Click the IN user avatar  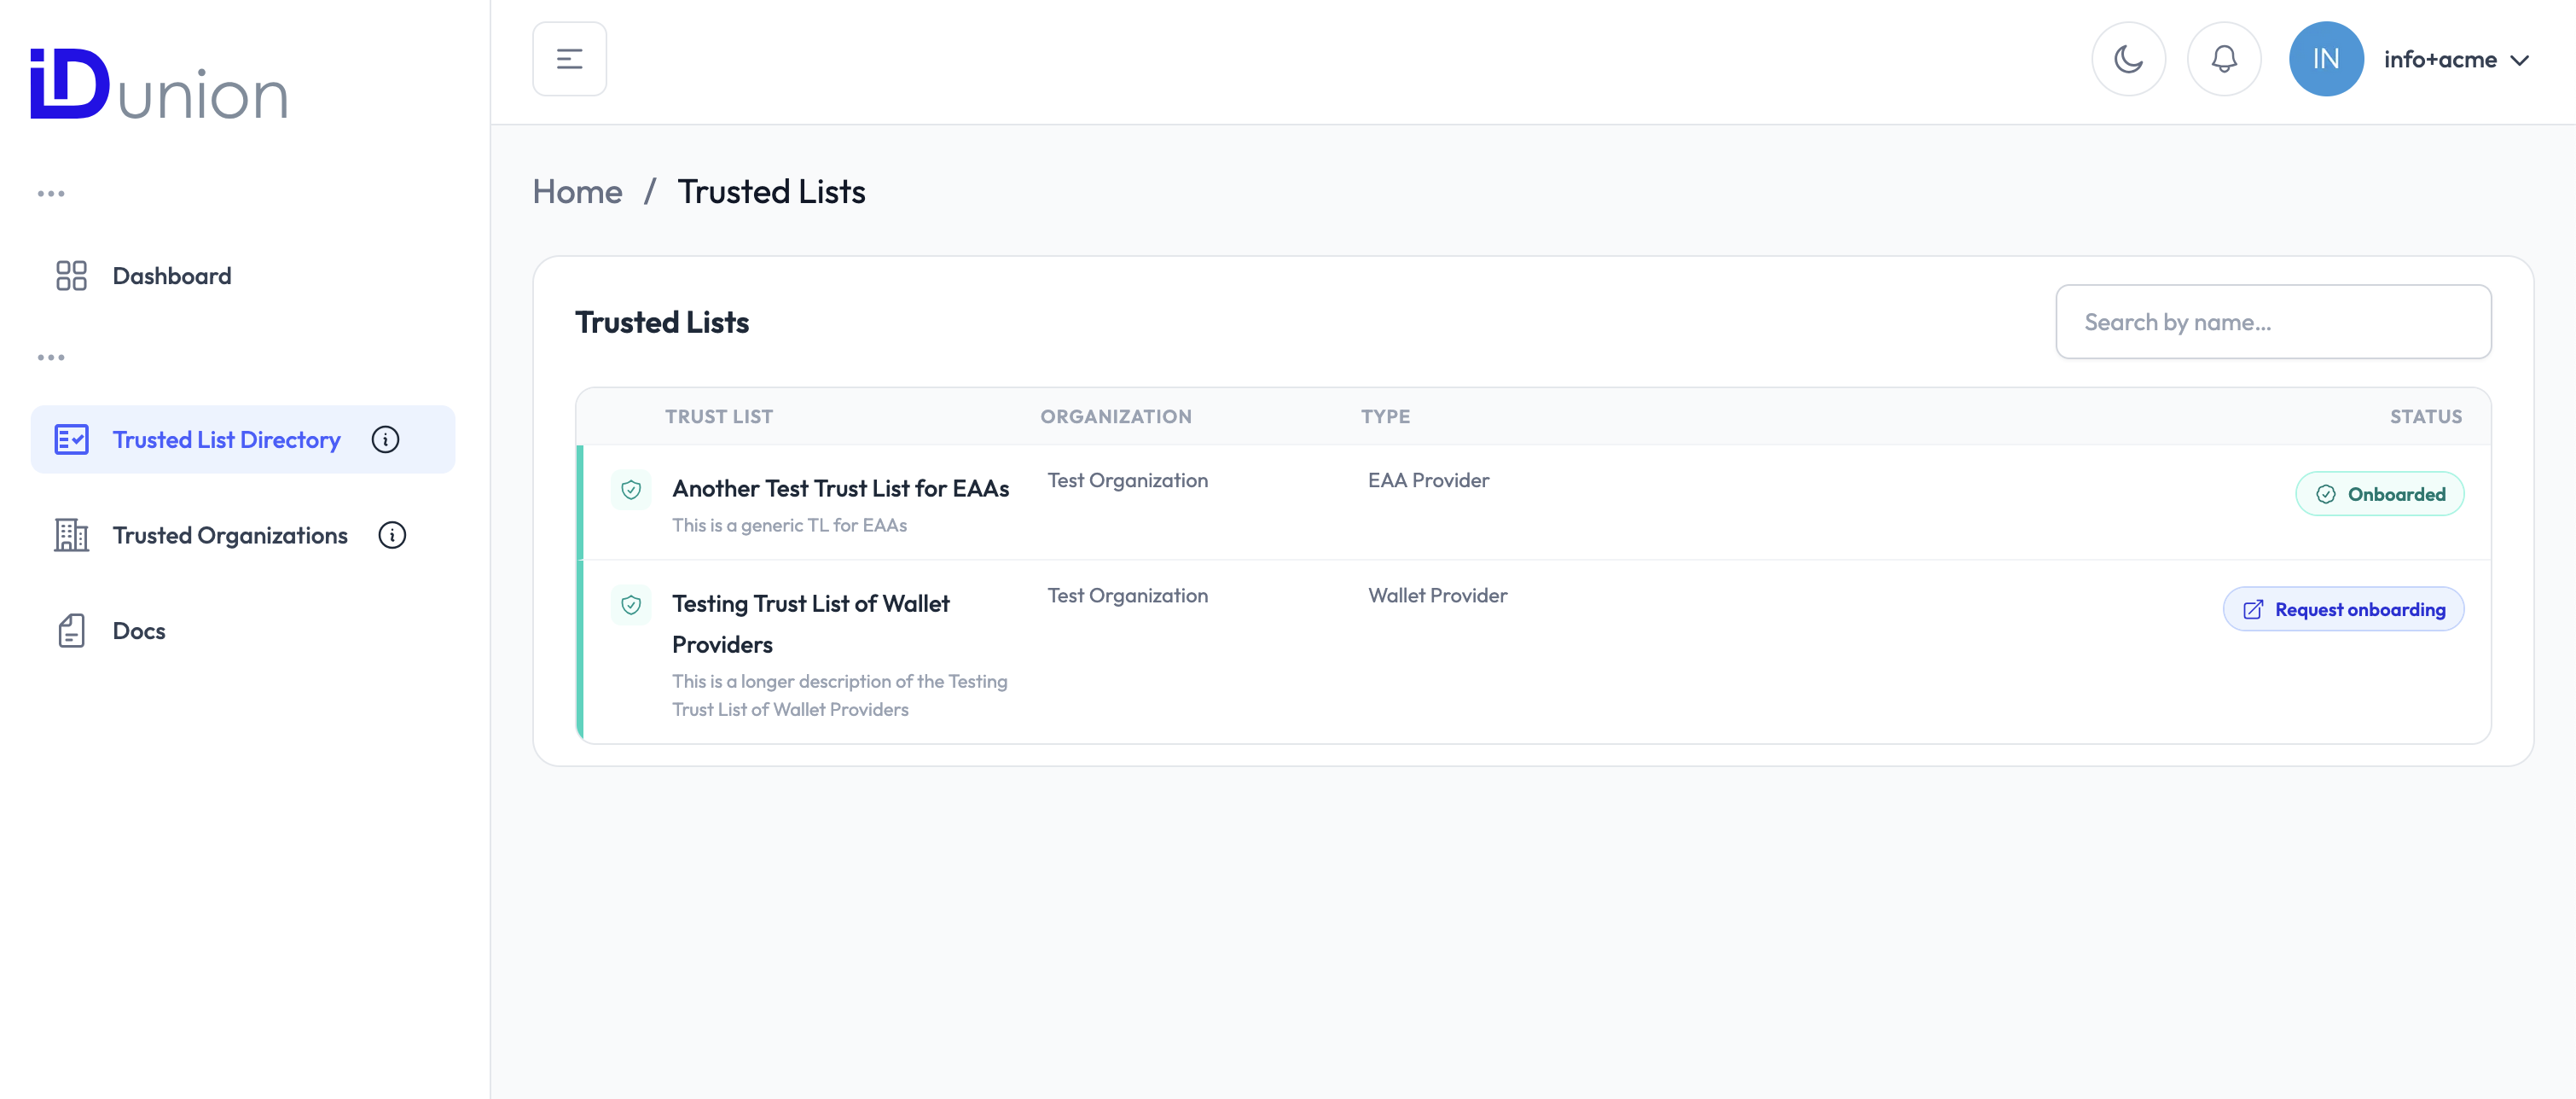pos(2325,59)
